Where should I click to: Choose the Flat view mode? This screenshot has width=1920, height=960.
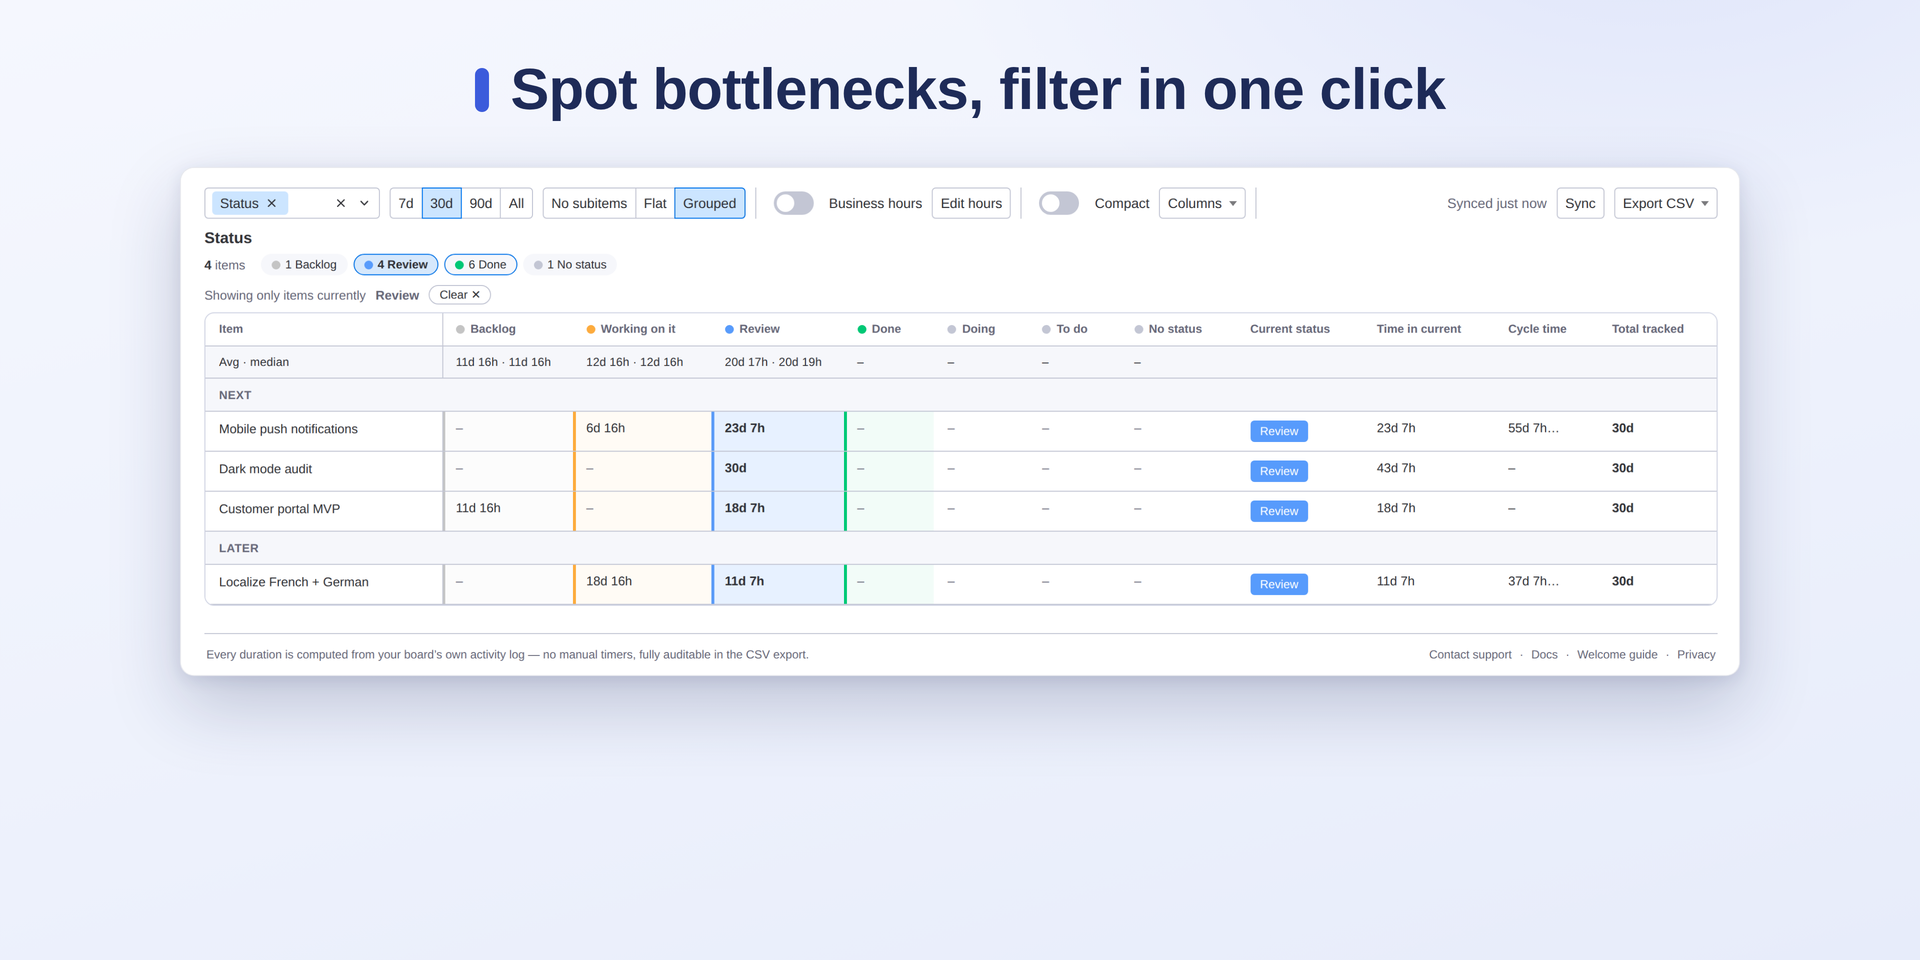coord(655,203)
